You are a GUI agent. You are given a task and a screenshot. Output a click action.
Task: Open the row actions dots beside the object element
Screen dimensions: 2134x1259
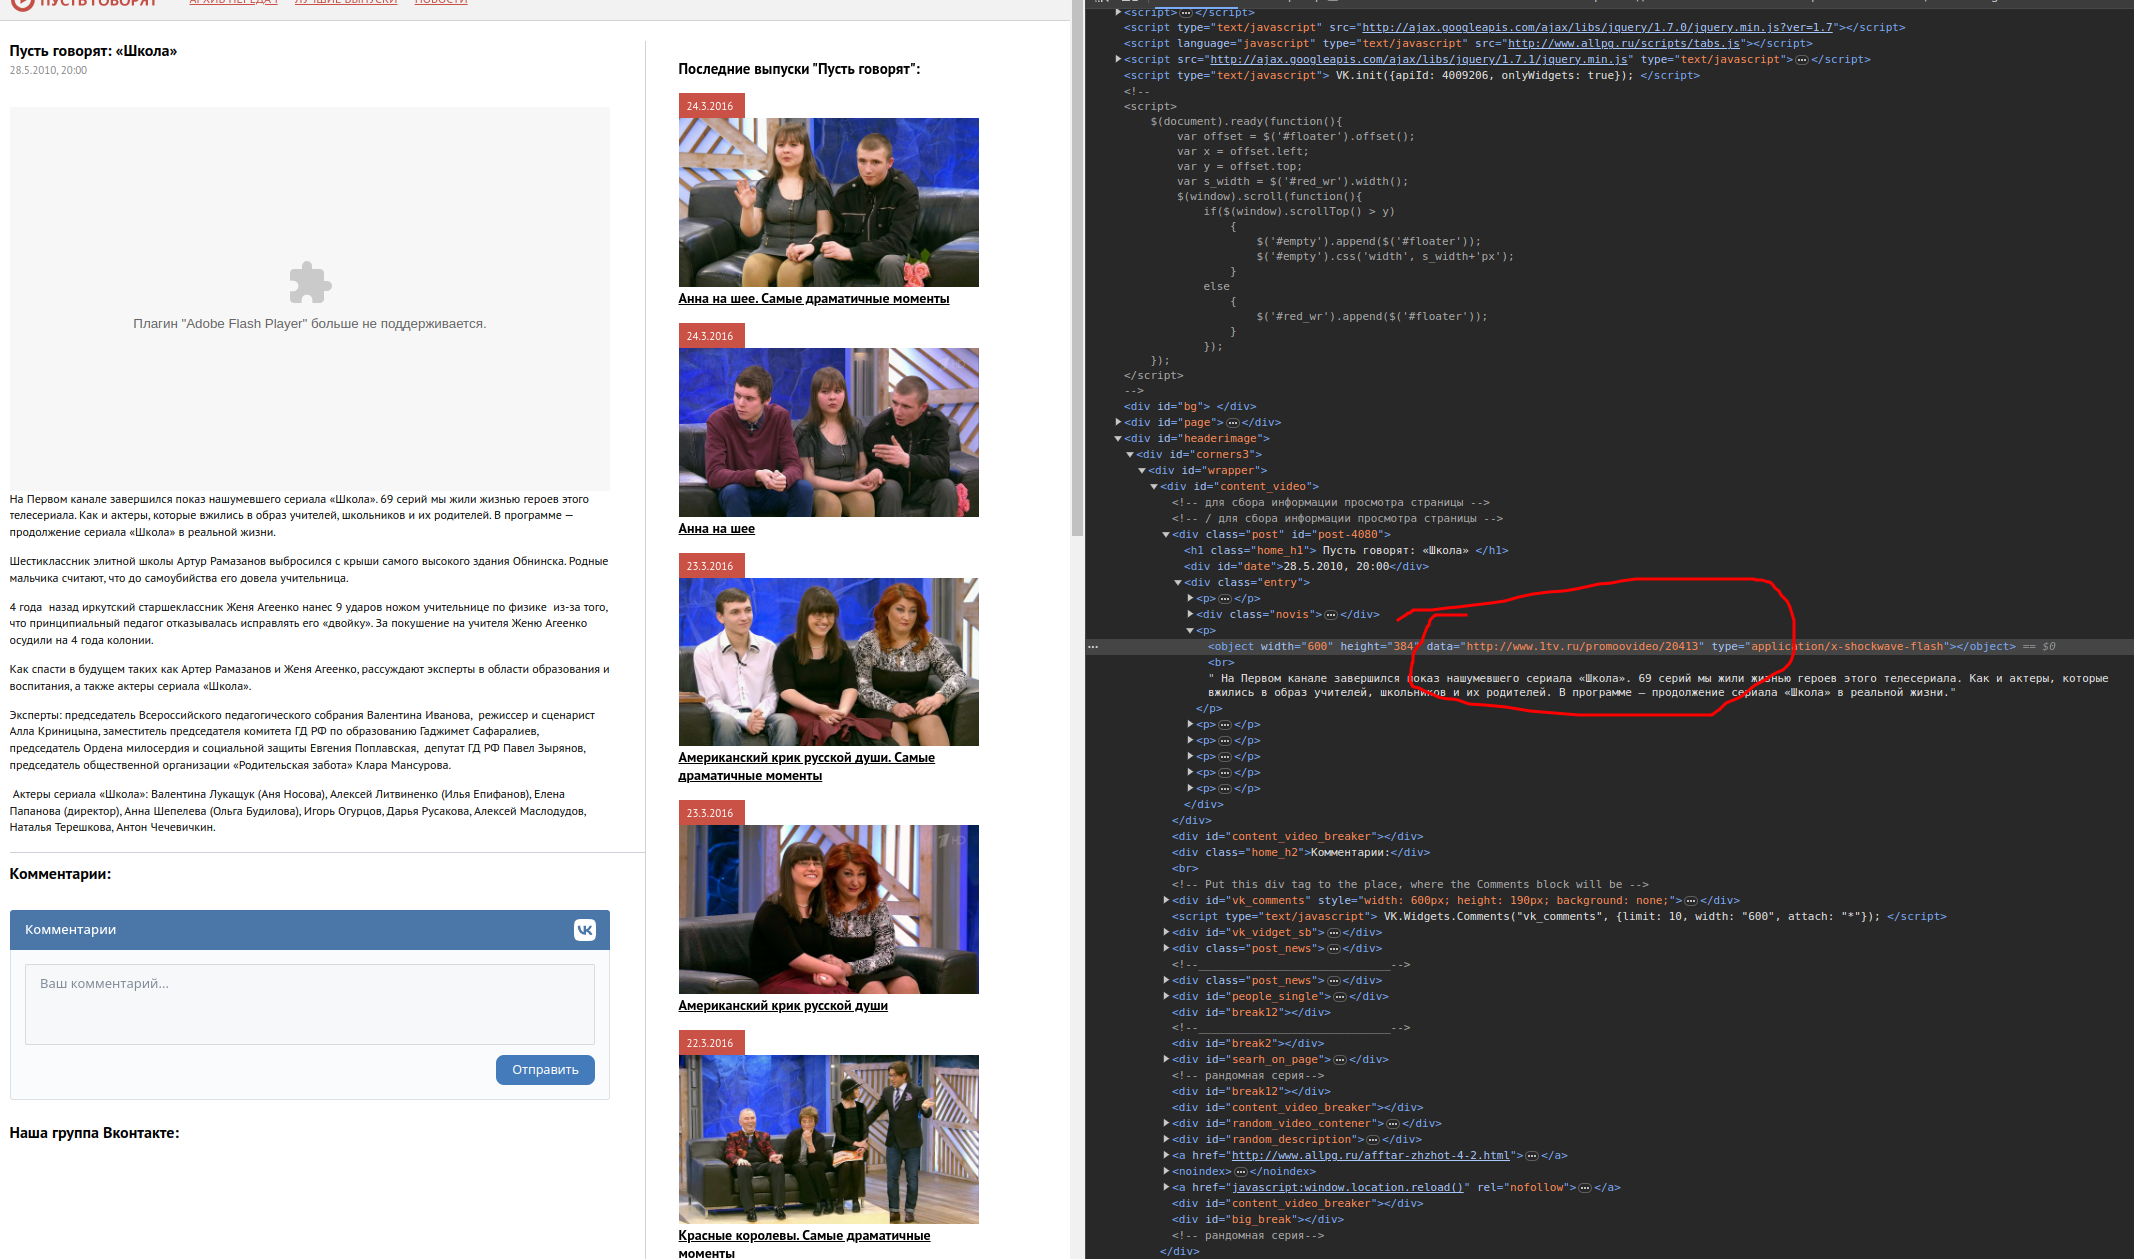[x=1093, y=647]
